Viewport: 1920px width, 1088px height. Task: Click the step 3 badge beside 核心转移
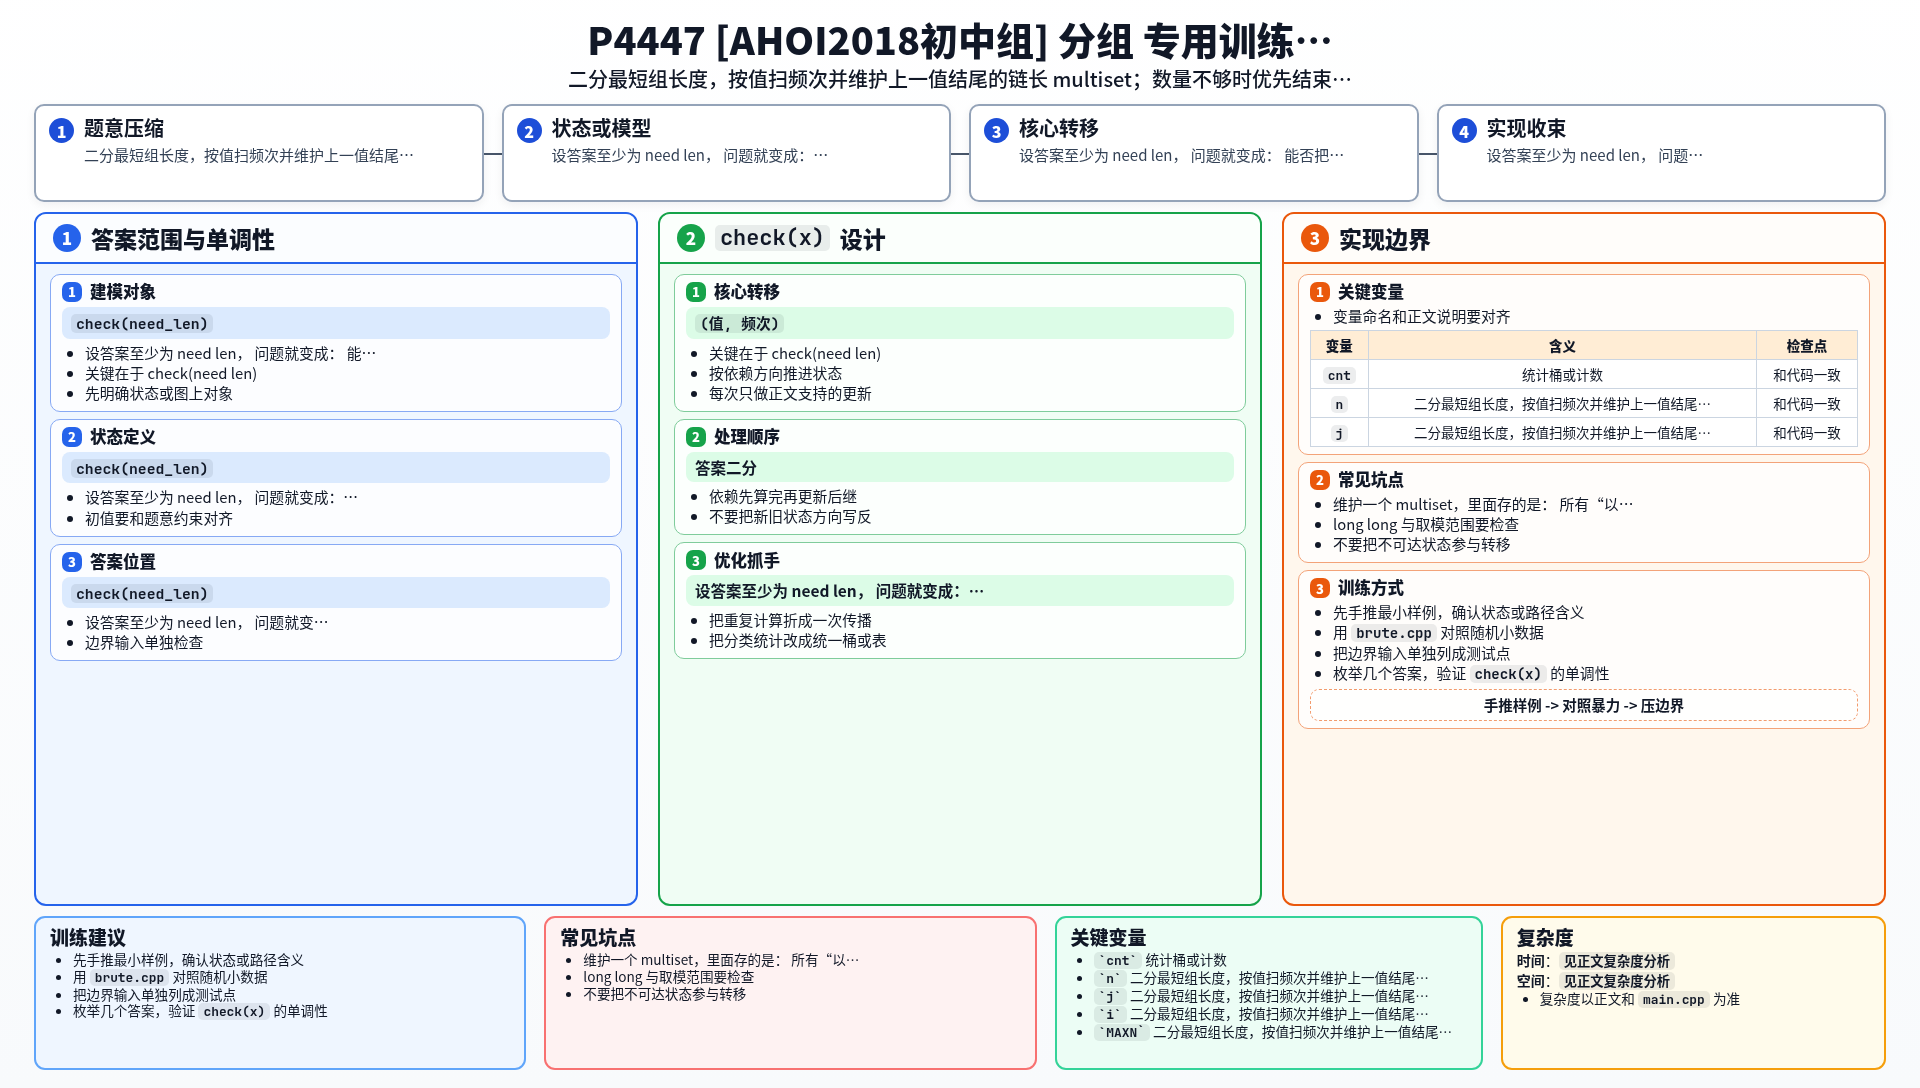click(x=996, y=131)
